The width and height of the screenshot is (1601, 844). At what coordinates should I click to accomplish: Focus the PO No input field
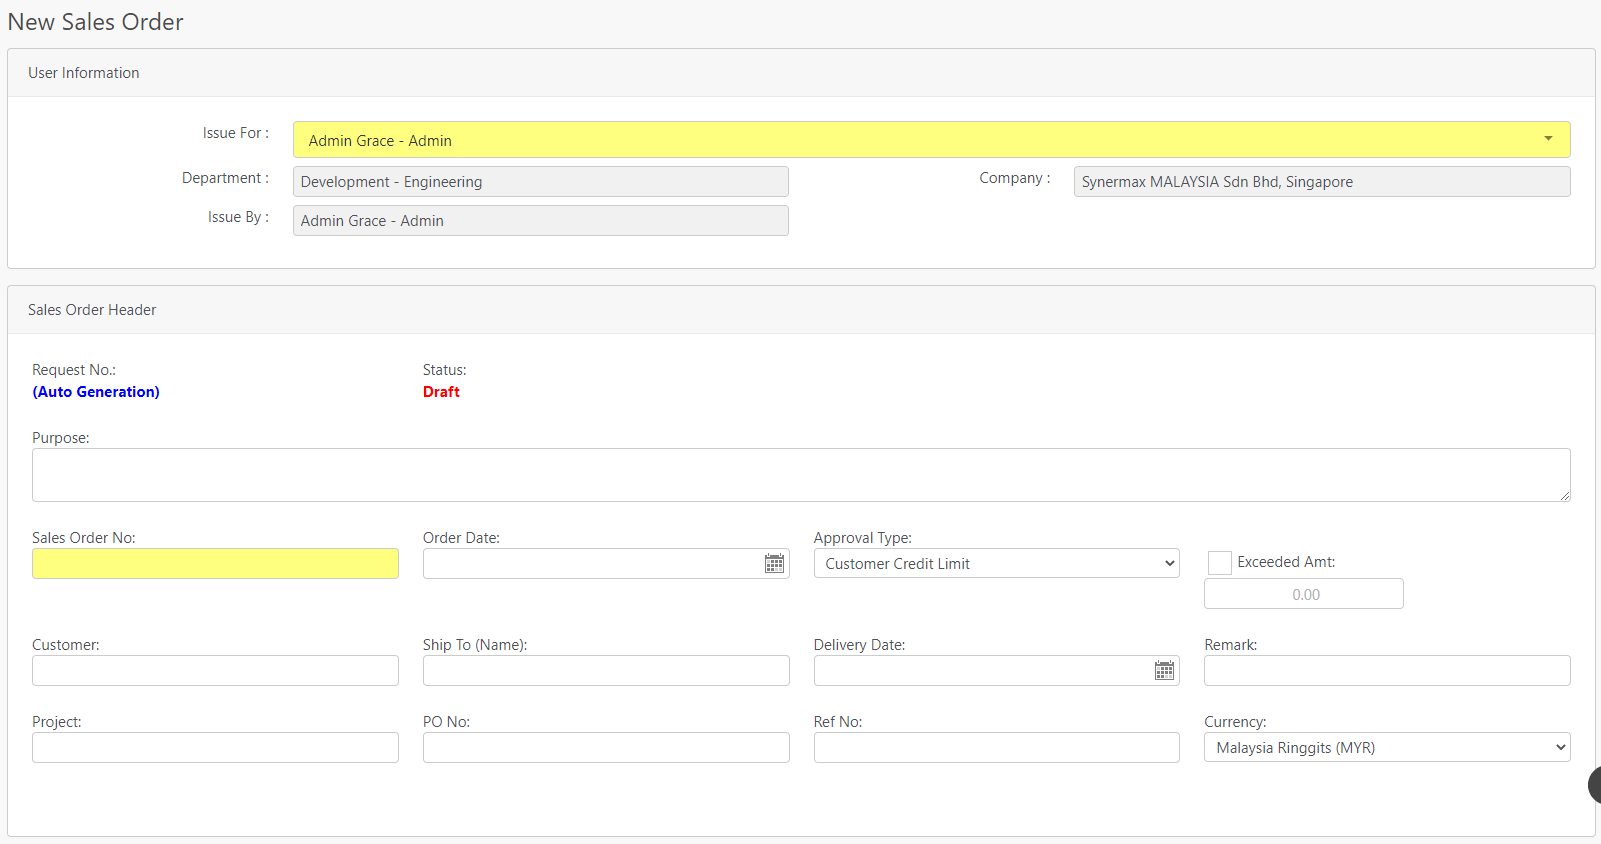point(606,747)
